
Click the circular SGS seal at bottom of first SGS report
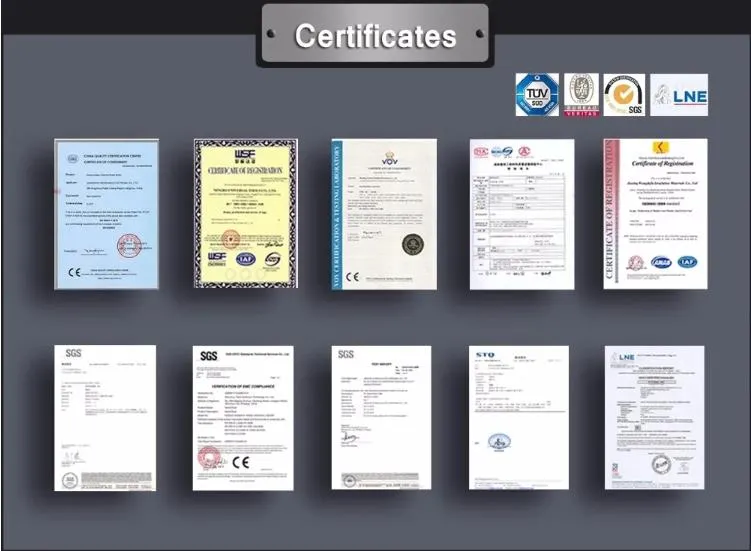tap(70, 480)
